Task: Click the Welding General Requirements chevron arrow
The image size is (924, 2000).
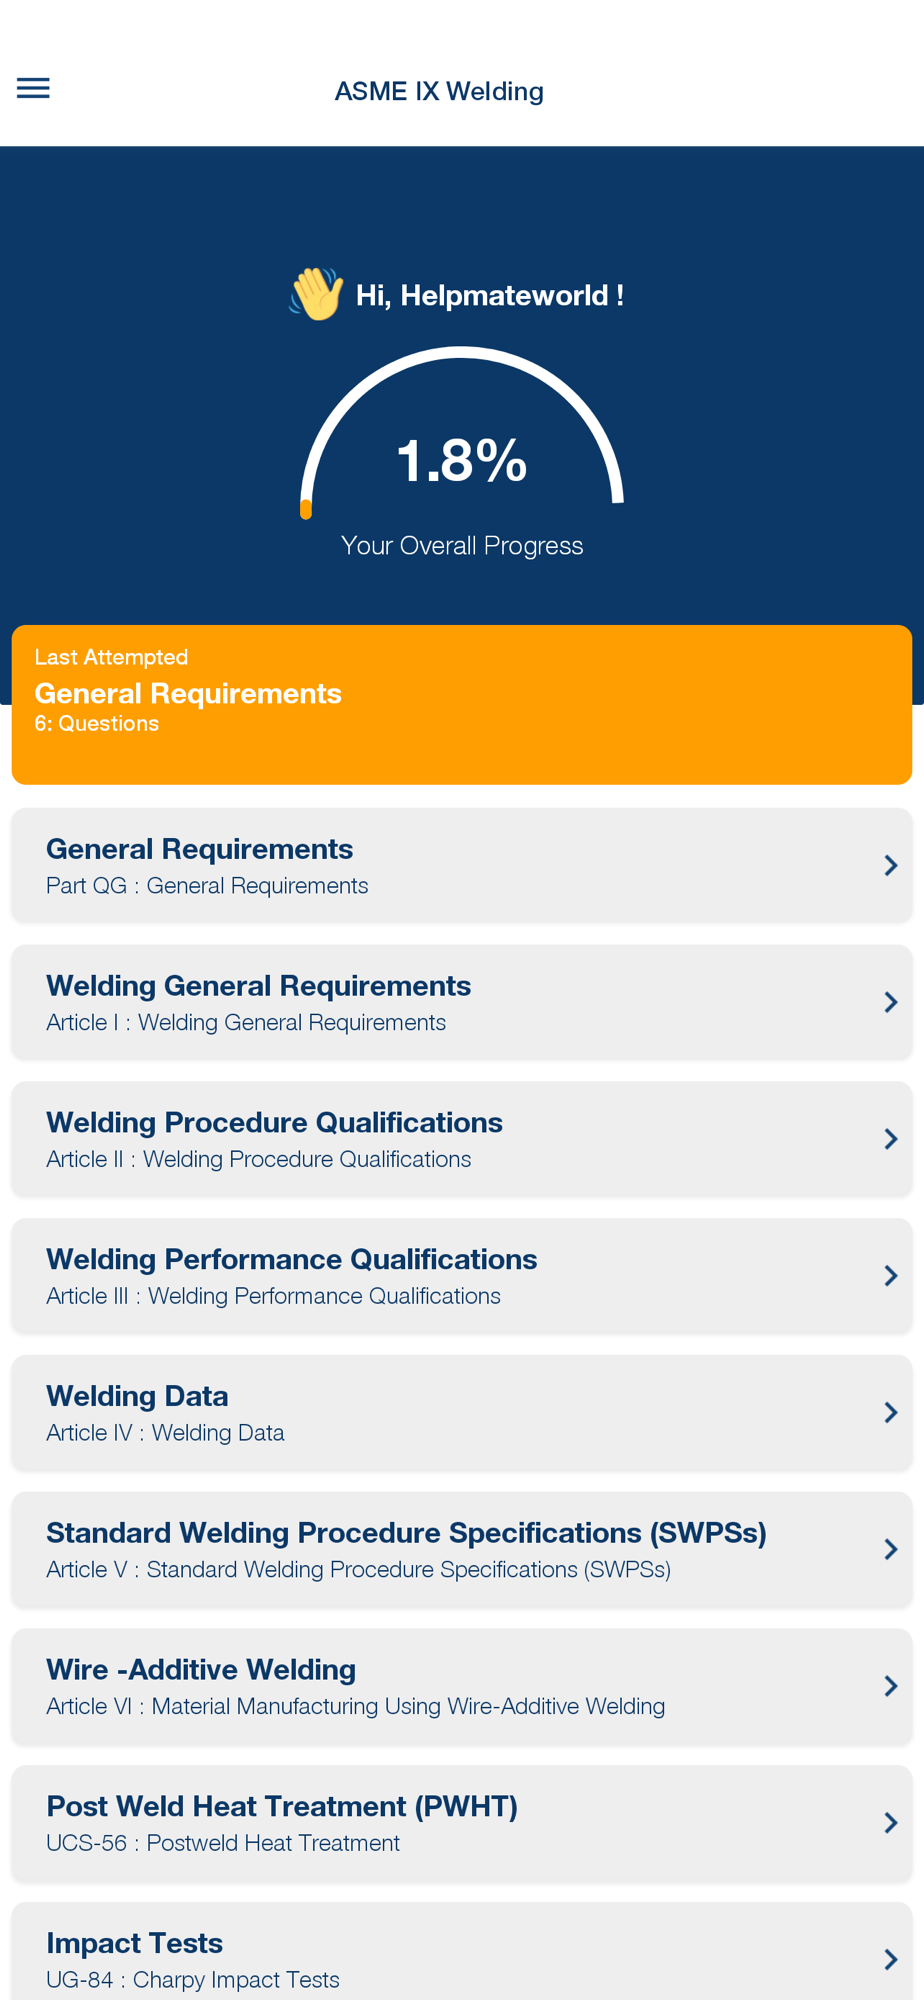Action: click(x=890, y=1002)
